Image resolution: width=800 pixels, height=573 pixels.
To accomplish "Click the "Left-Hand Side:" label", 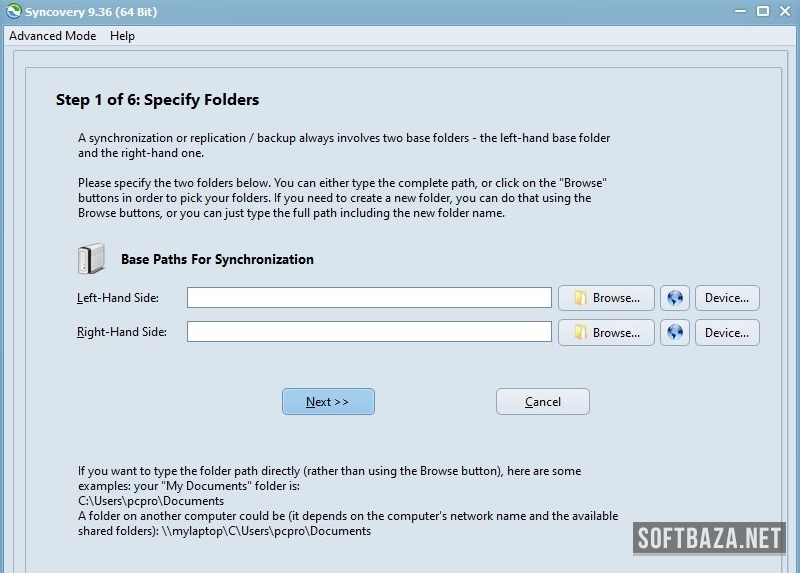I will tap(118, 298).
